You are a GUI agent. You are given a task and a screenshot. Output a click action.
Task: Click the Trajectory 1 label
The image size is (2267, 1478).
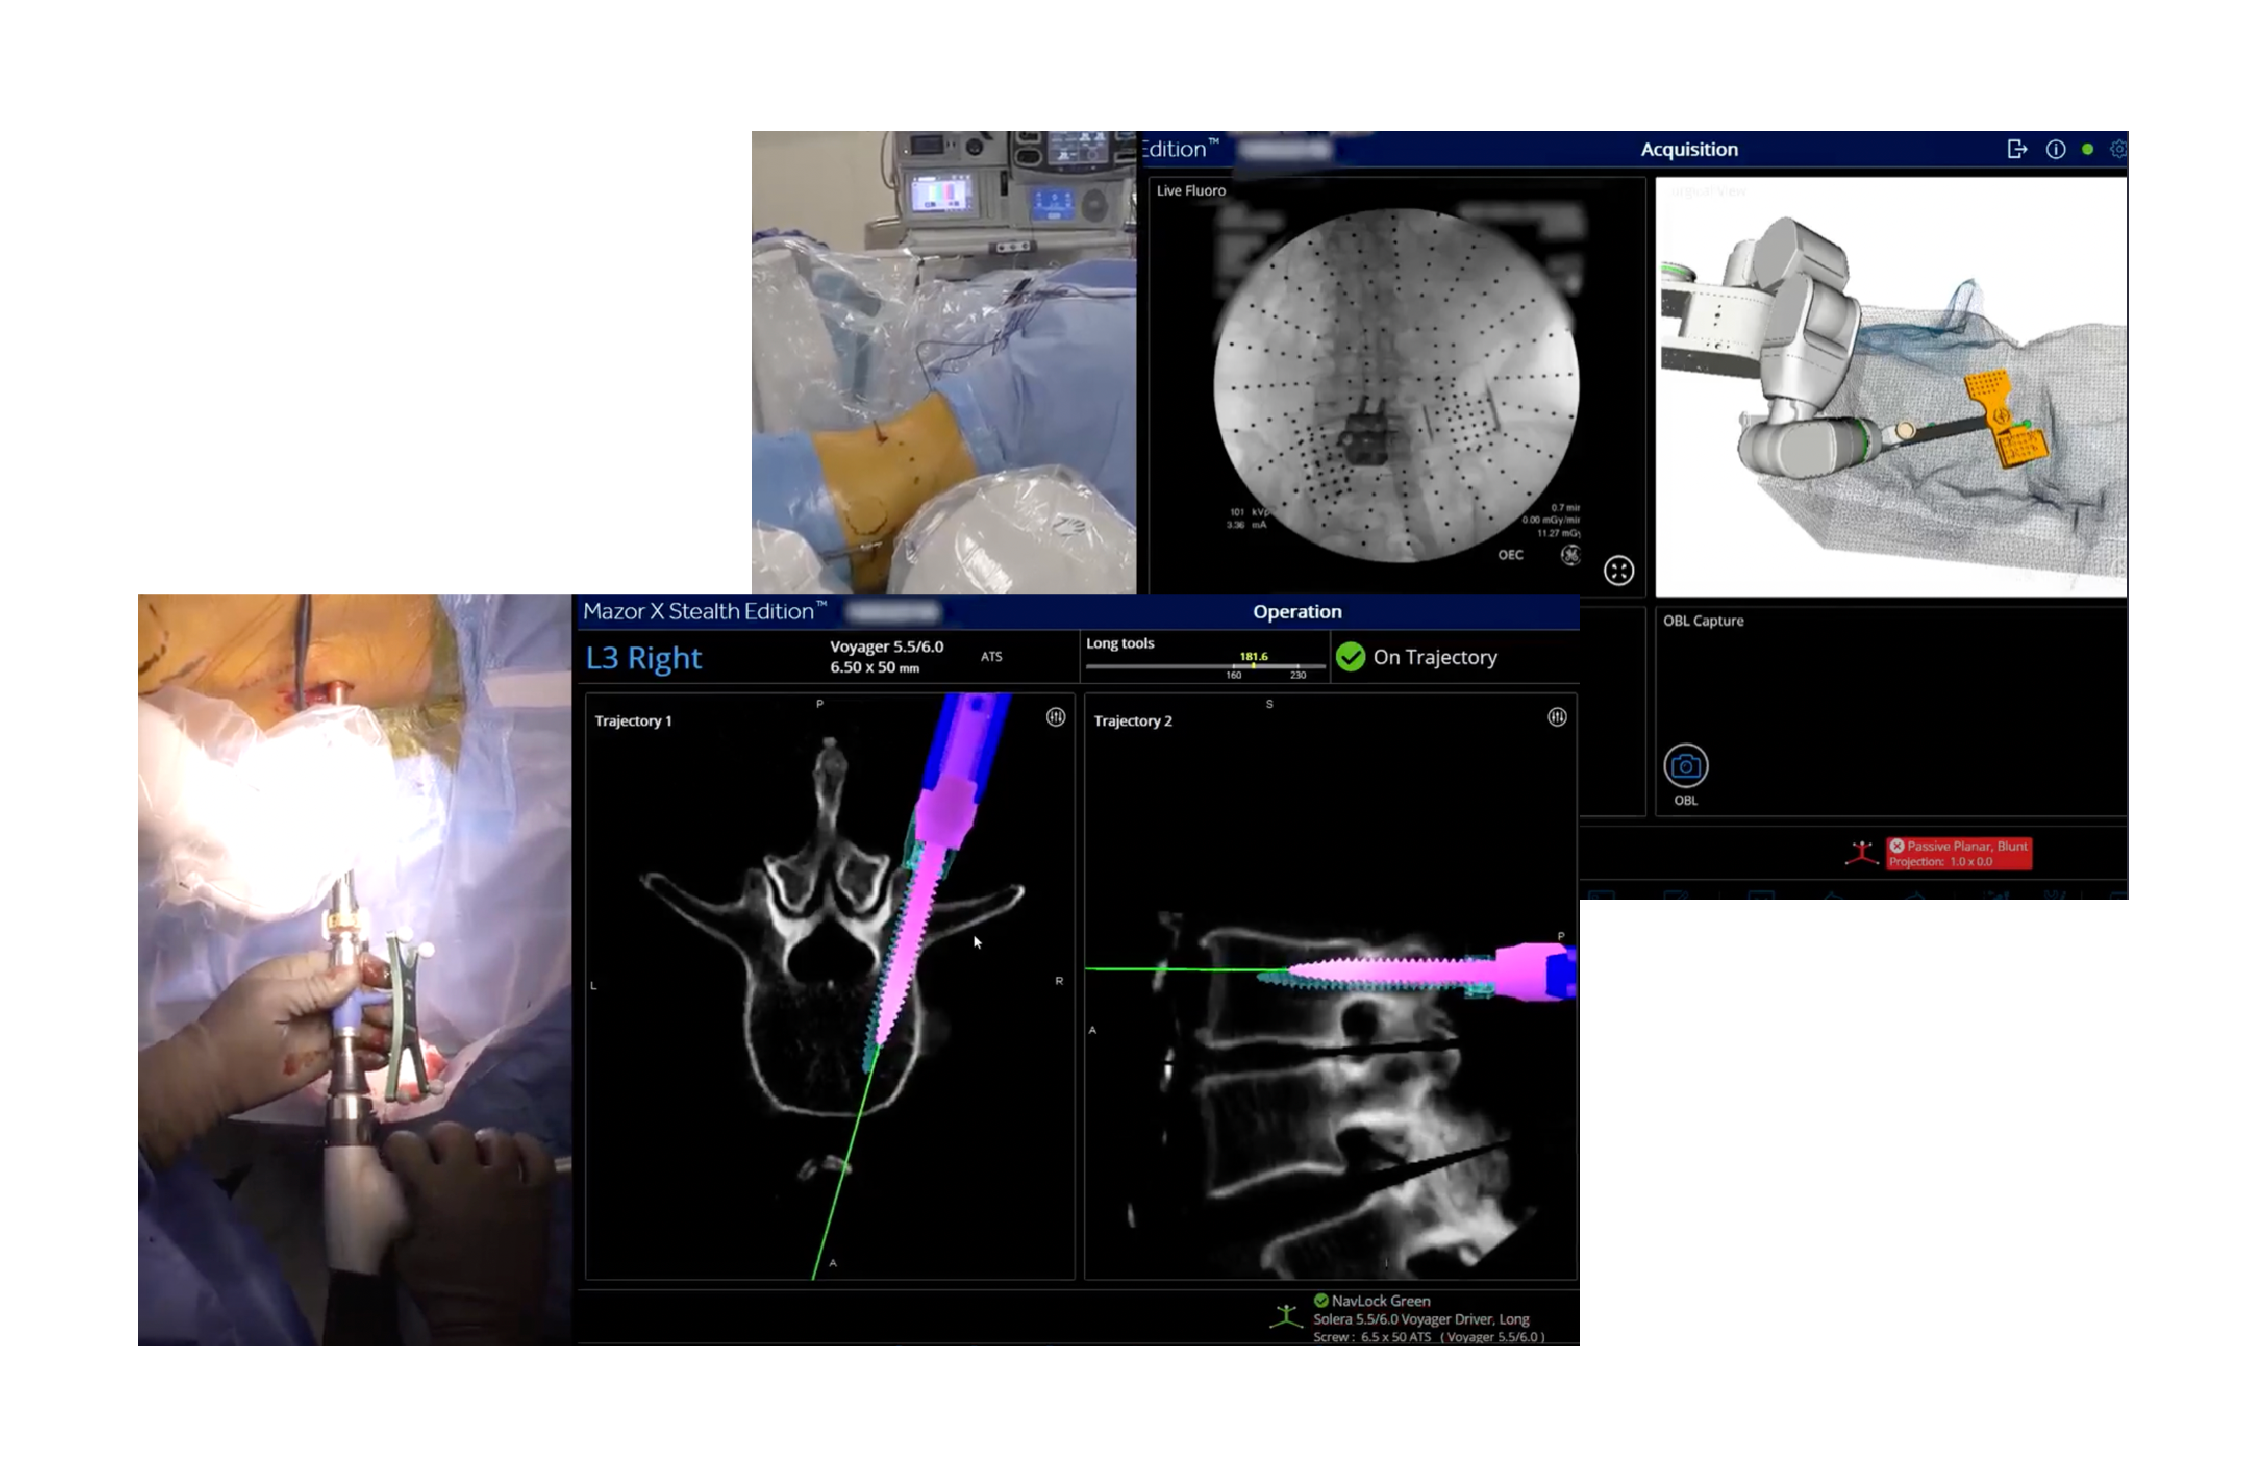coord(633,721)
